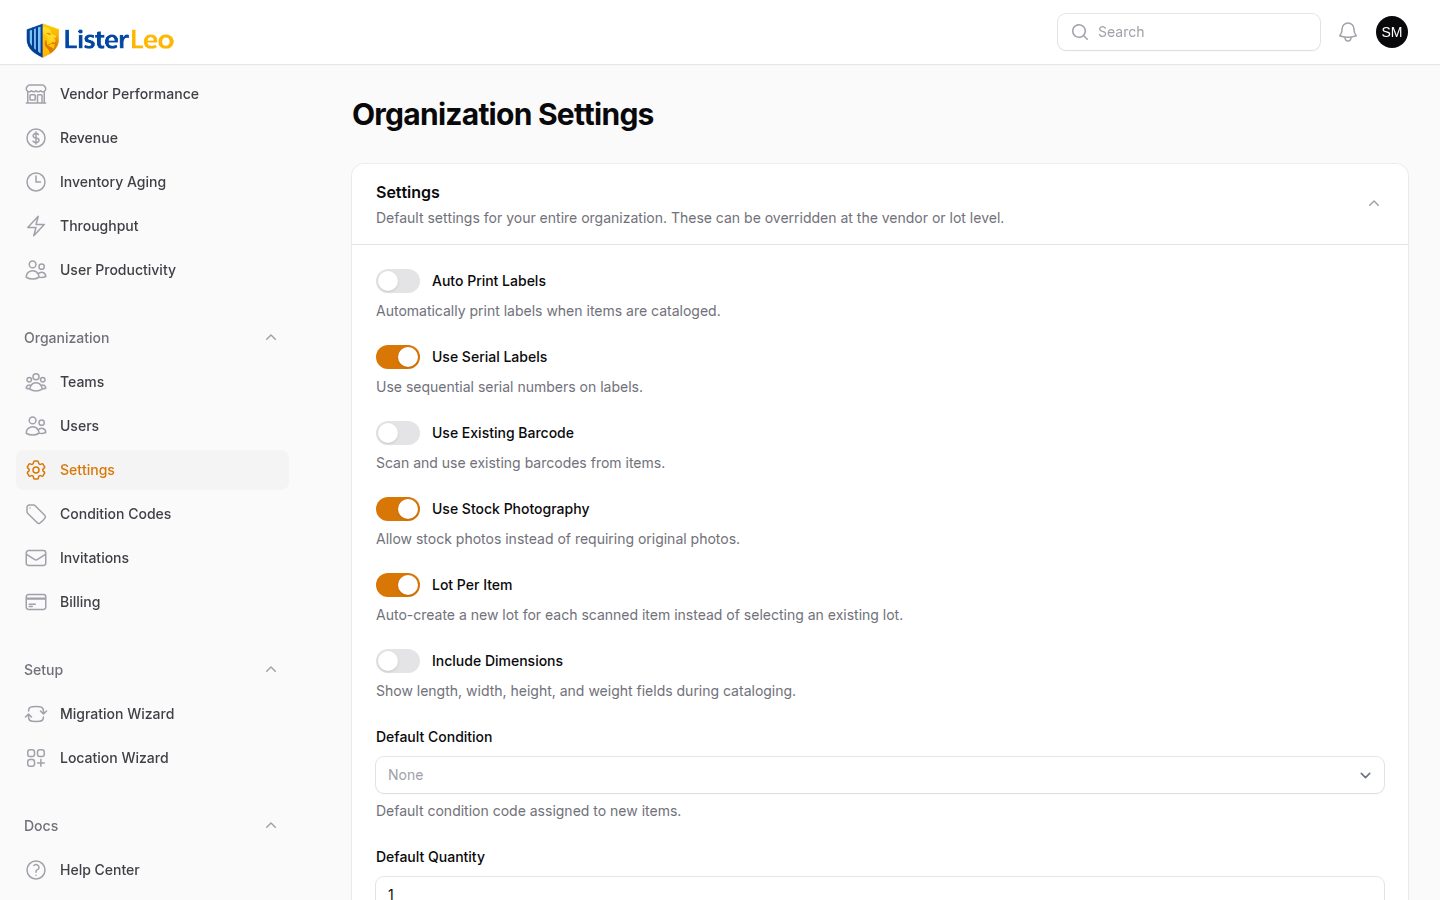
Task: Open the Default Condition dropdown
Action: pyautogui.click(x=879, y=775)
